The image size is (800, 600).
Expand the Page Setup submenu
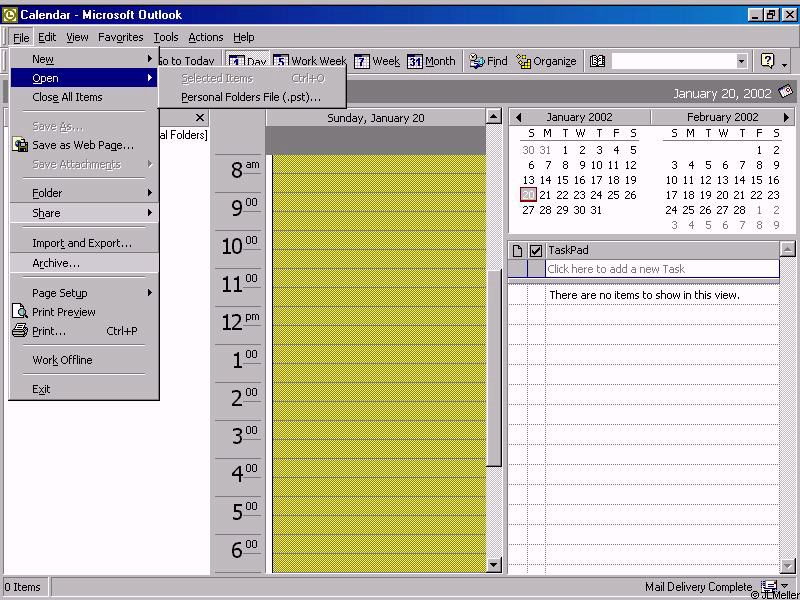pos(84,293)
